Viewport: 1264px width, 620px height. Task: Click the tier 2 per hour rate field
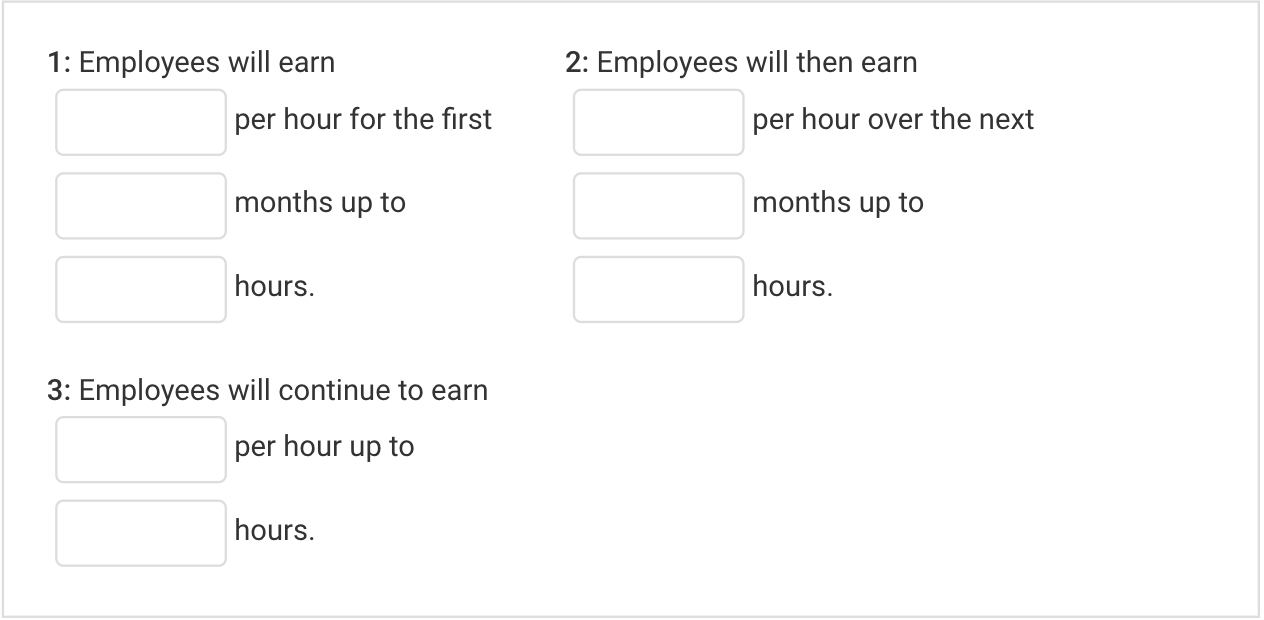[658, 122]
